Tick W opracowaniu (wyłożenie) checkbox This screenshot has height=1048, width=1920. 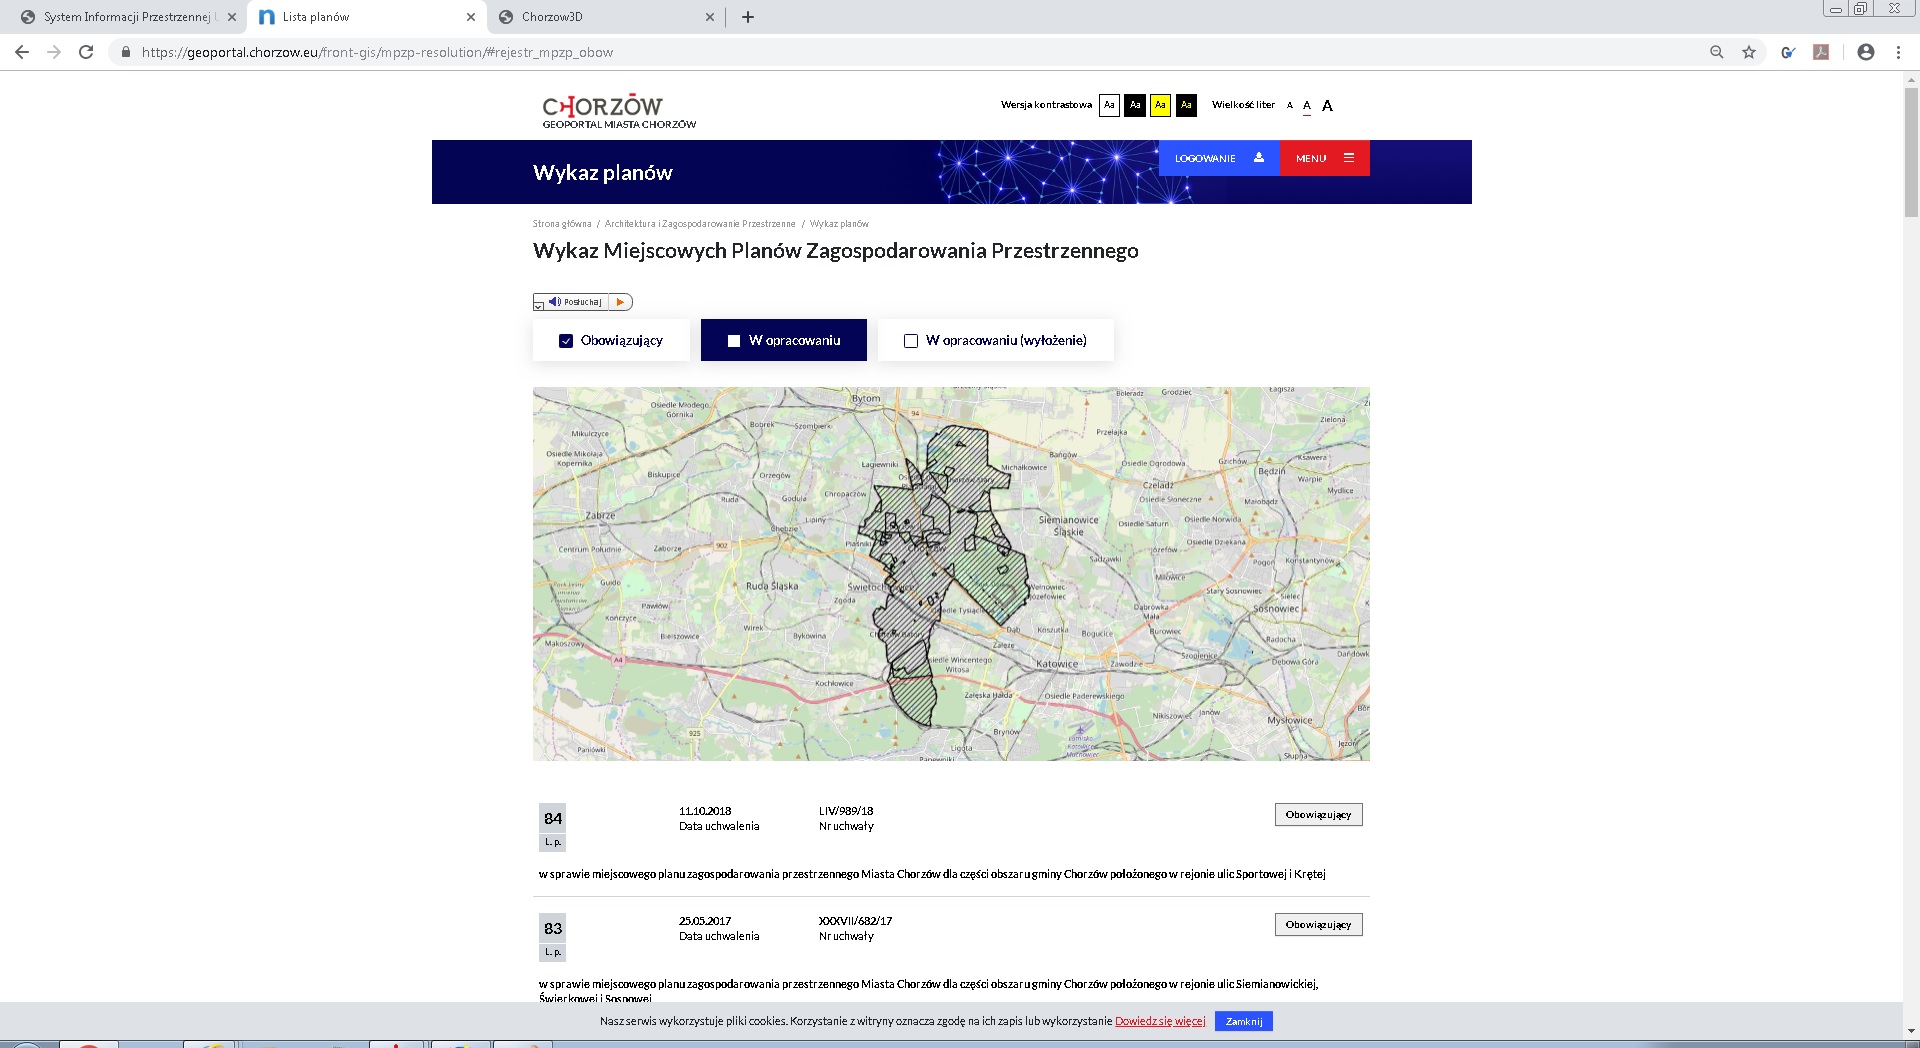[x=911, y=341]
